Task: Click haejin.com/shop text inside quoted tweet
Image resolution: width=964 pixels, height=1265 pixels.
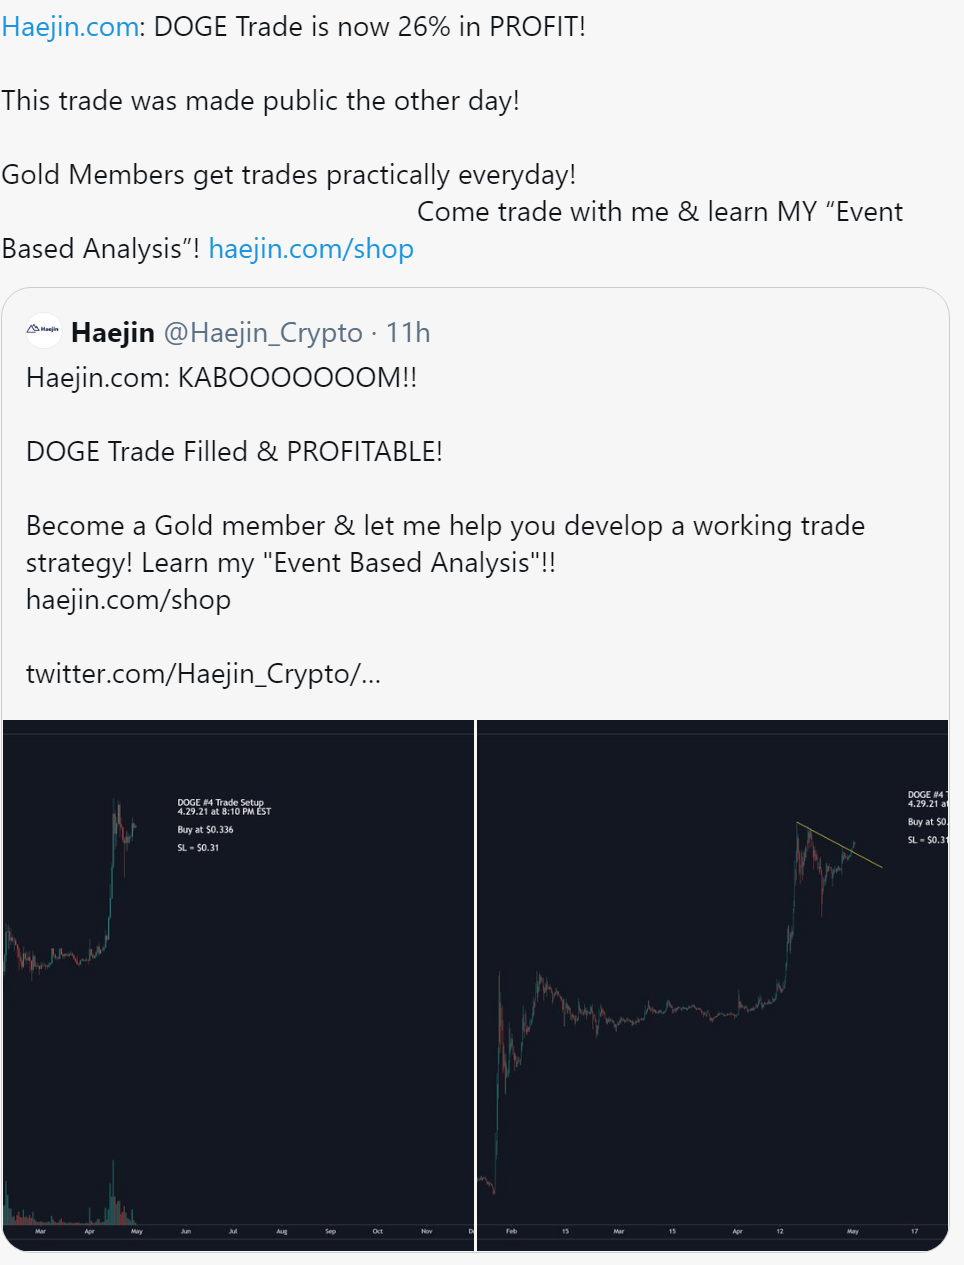Action: [128, 600]
